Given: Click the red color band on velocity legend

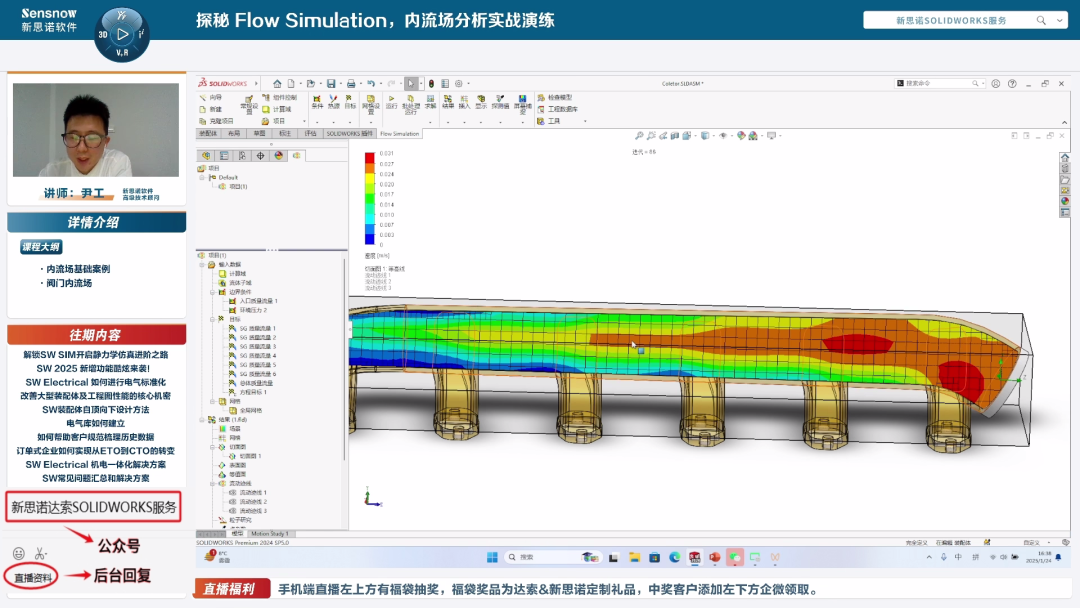Looking at the screenshot, I should click(x=370, y=158).
